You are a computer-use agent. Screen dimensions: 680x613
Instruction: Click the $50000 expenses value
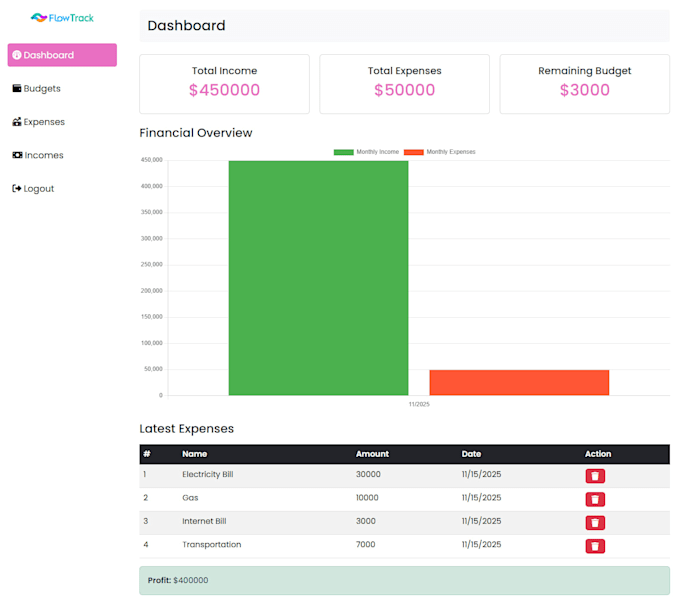pos(405,90)
